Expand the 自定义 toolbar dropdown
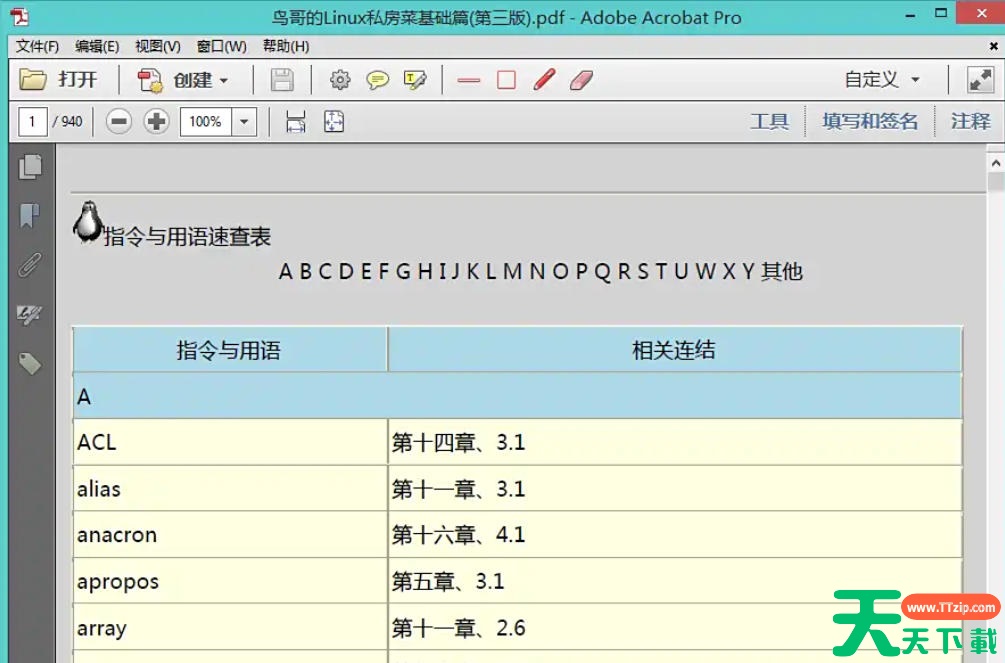 click(915, 81)
